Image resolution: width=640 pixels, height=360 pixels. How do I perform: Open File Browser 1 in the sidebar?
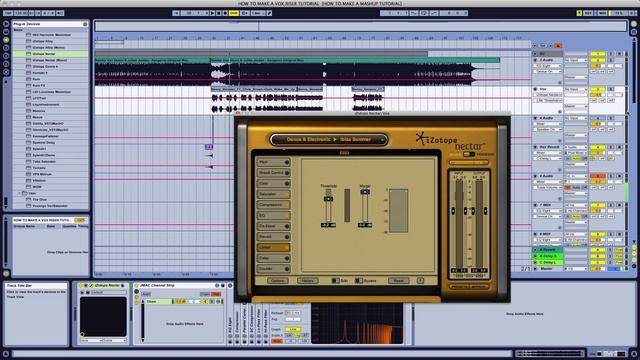click(x=6, y=48)
